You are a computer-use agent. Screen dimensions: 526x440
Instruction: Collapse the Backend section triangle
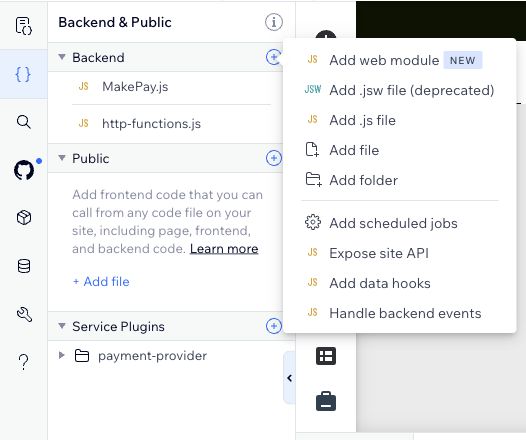(x=62, y=57)
